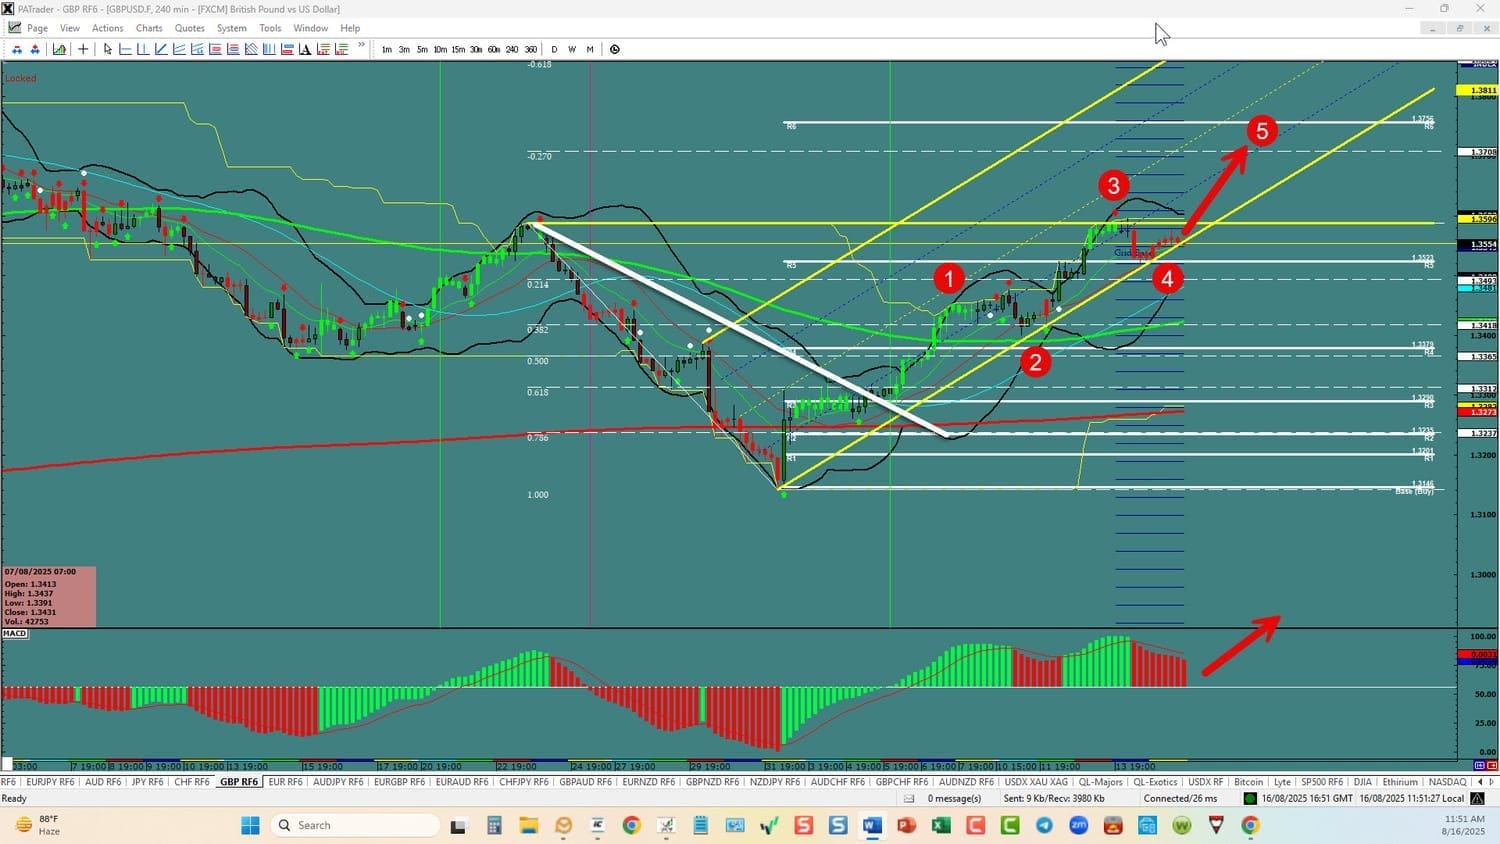Open the Tools menu
Image resolution: width=1500 pixels, height=844 pixels.
270,28
